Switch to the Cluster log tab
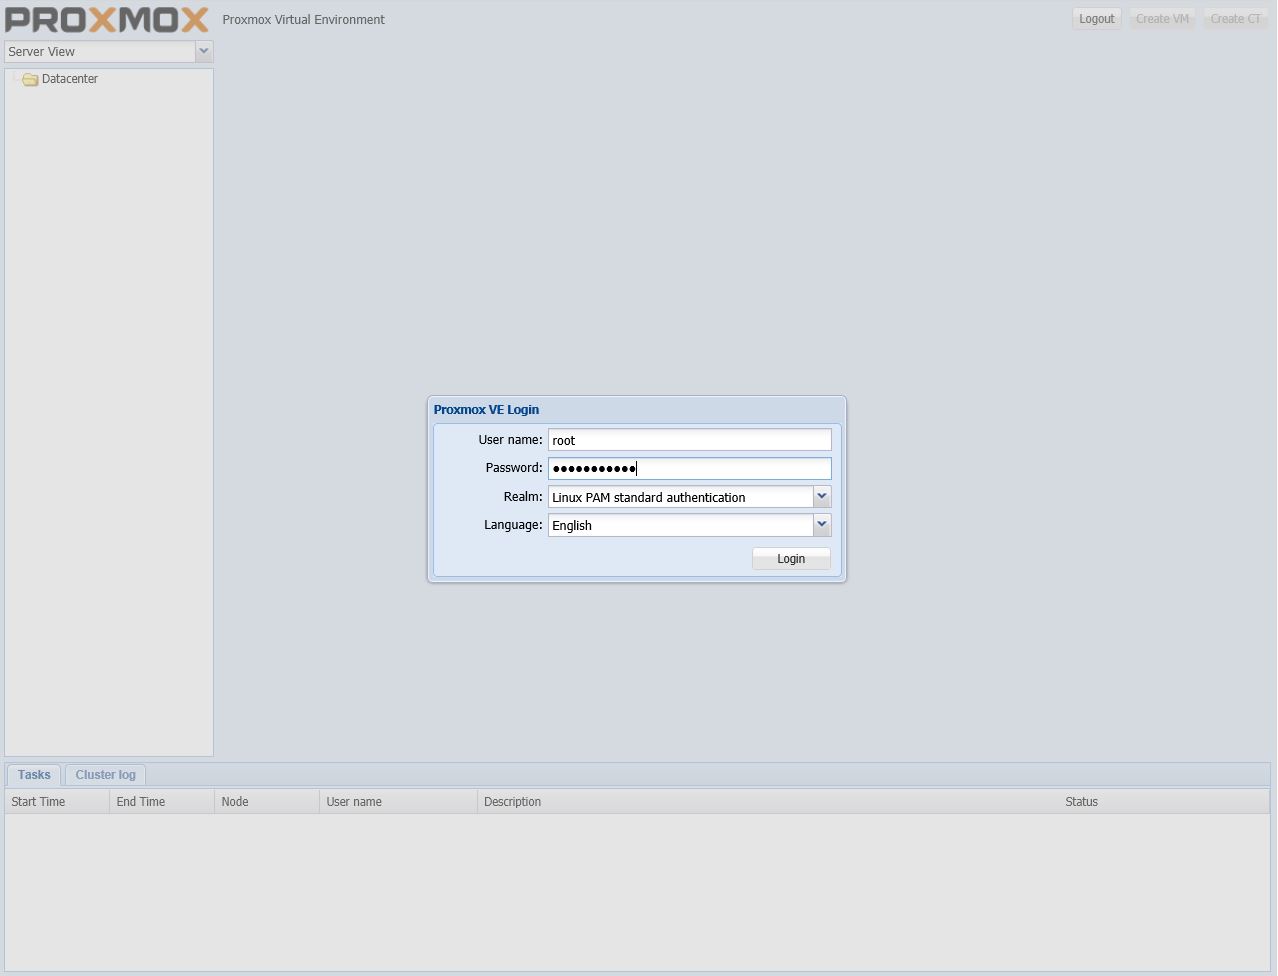Viewport: 1278px width, 976px height. (105, 775)
